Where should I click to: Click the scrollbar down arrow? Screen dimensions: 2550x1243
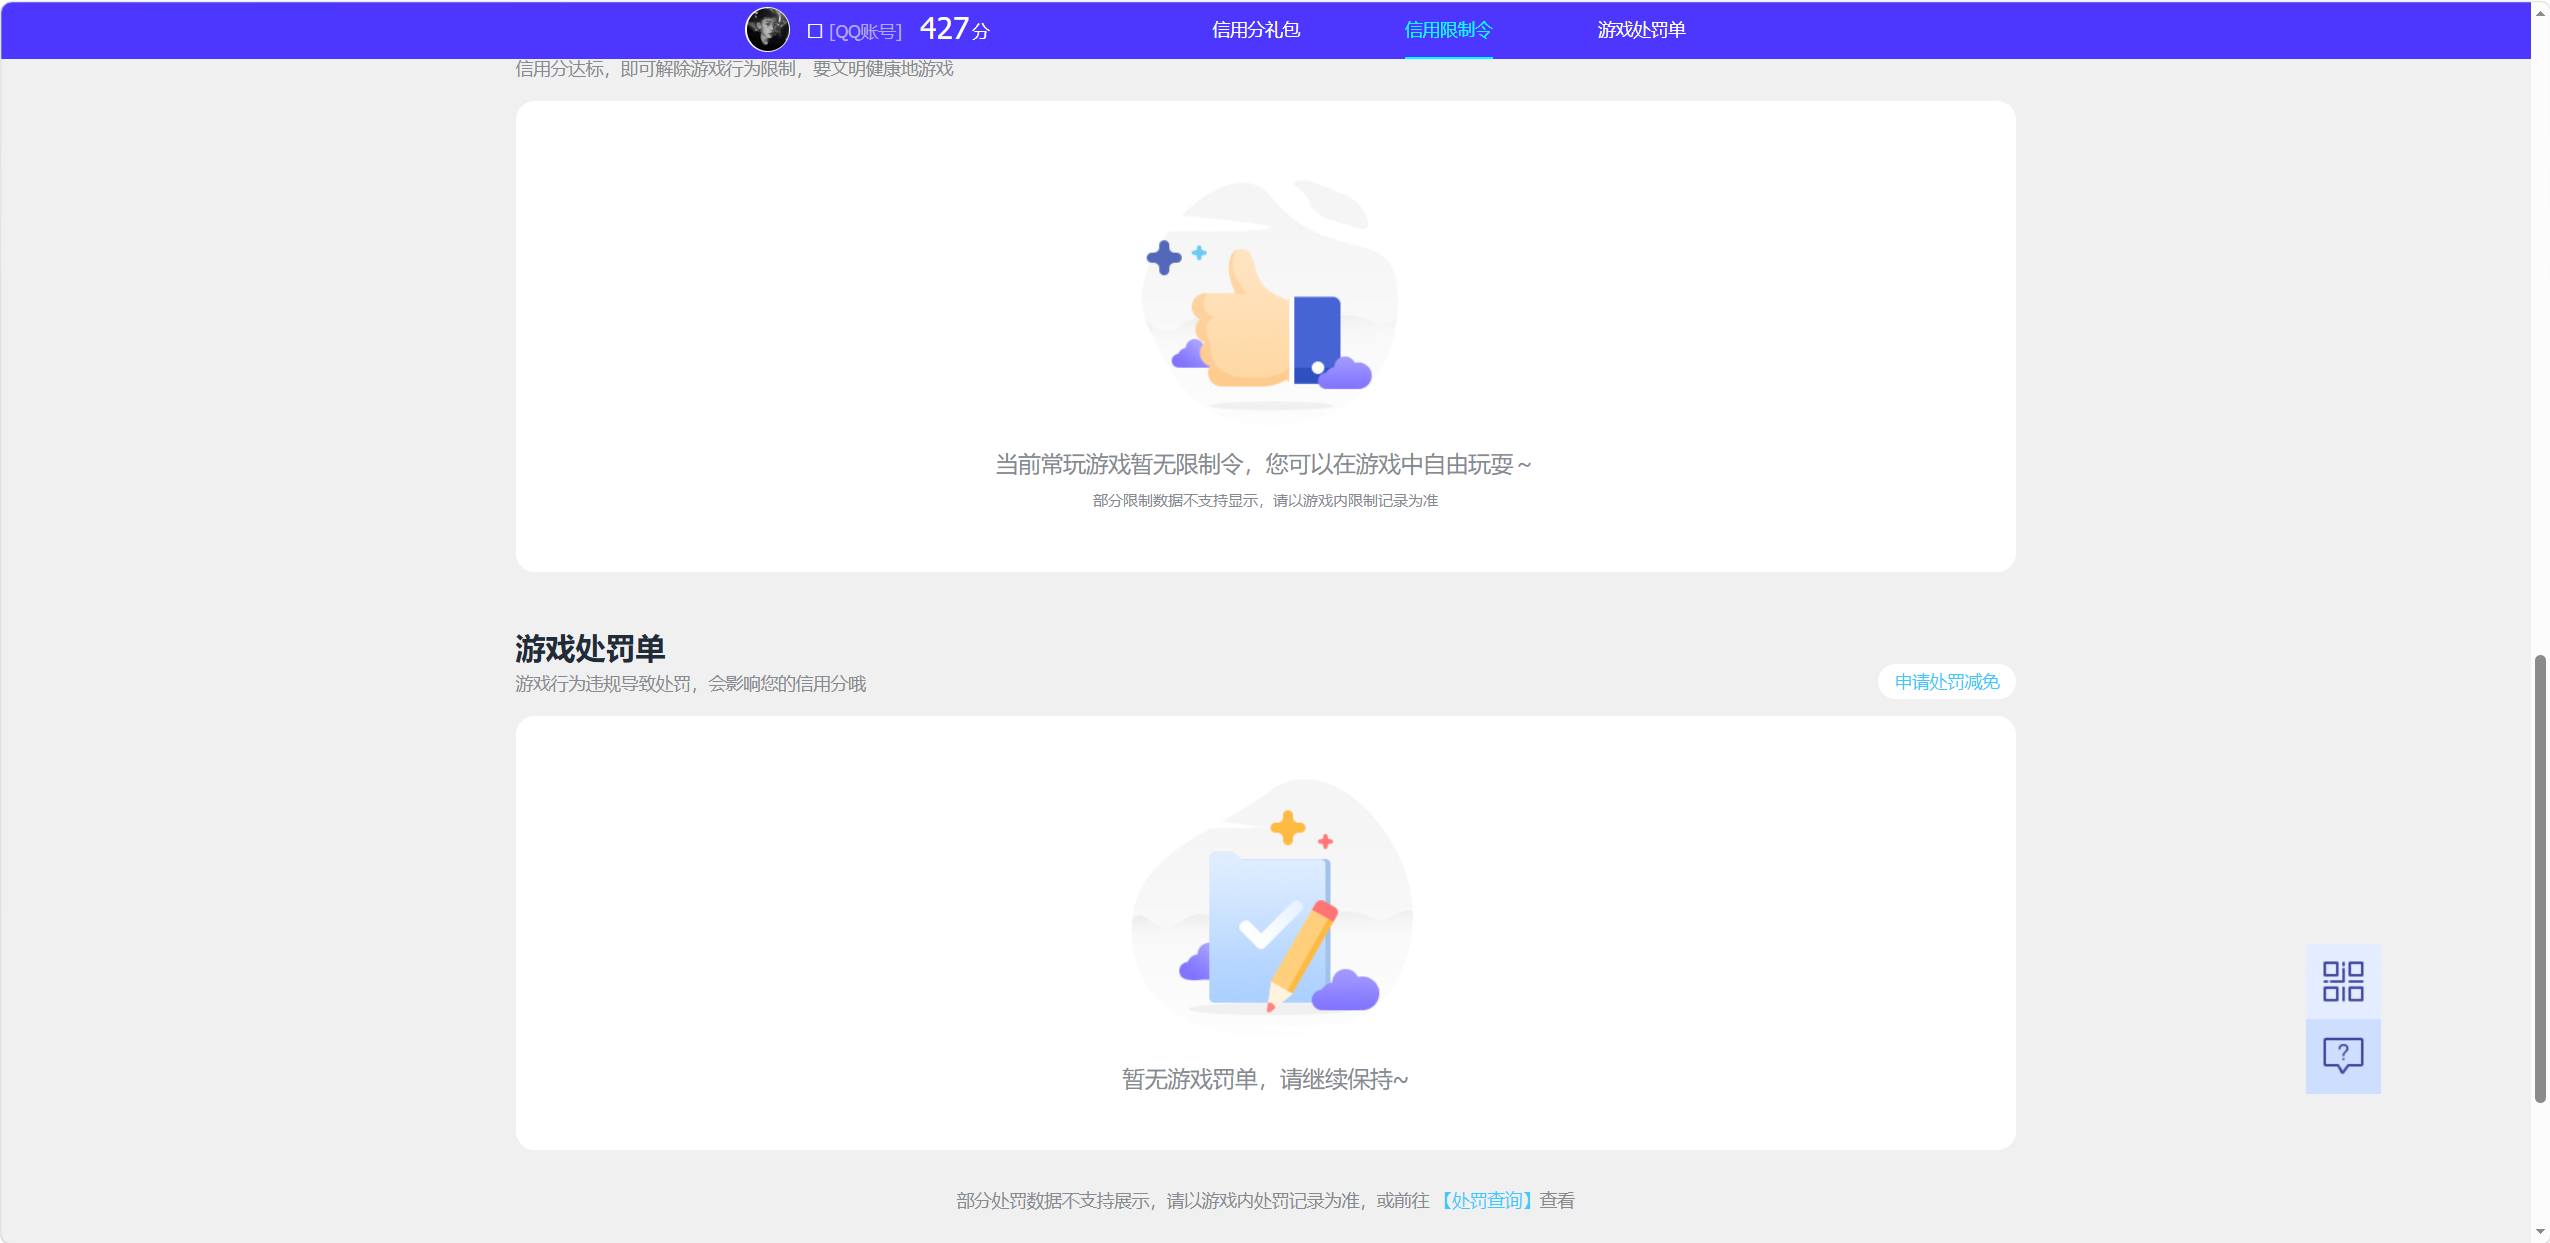pyautogui.click(x=2540, y=1231)
